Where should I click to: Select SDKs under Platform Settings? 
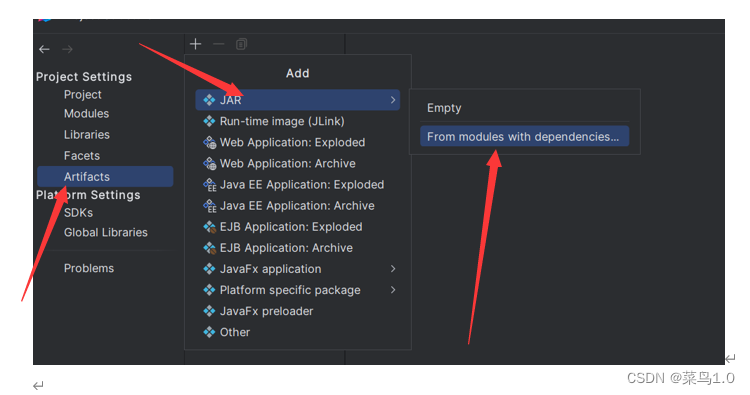78,213
